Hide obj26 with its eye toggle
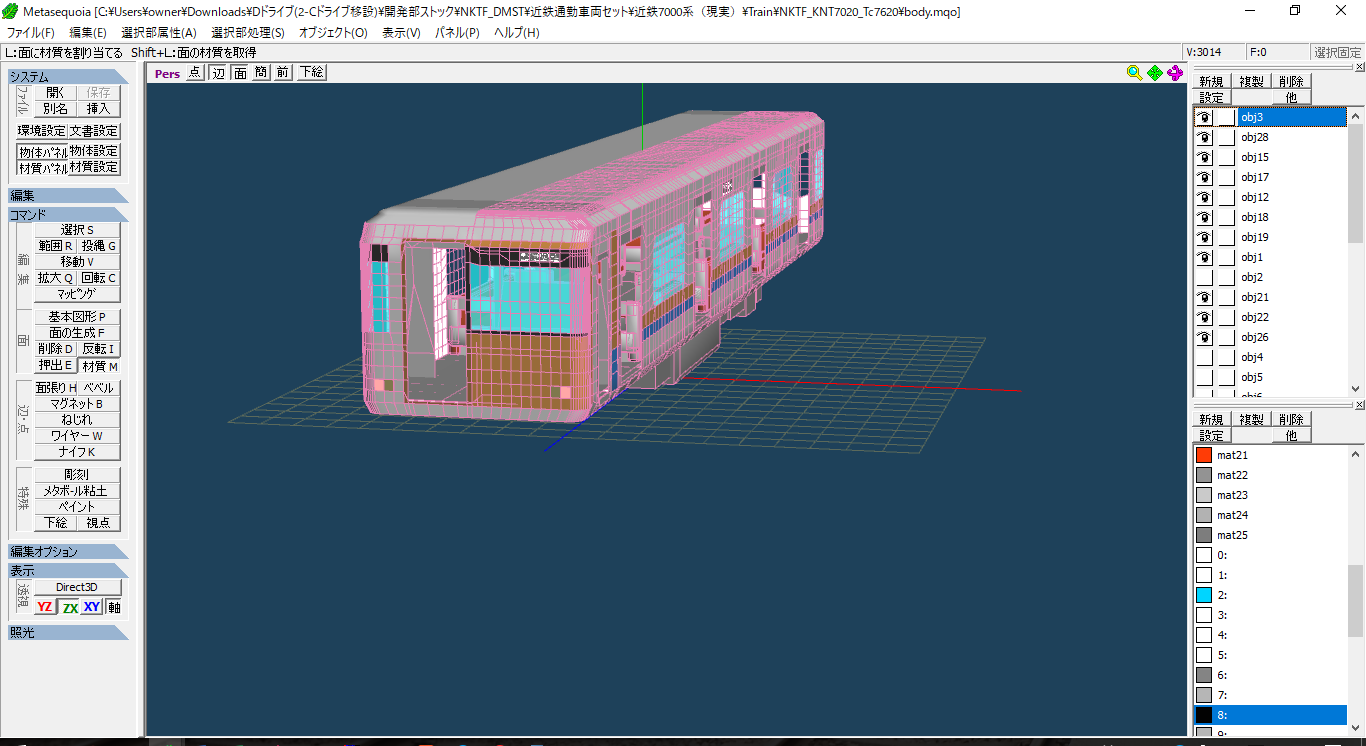Screen dimensions: 1366x746 coord(1204,337)
